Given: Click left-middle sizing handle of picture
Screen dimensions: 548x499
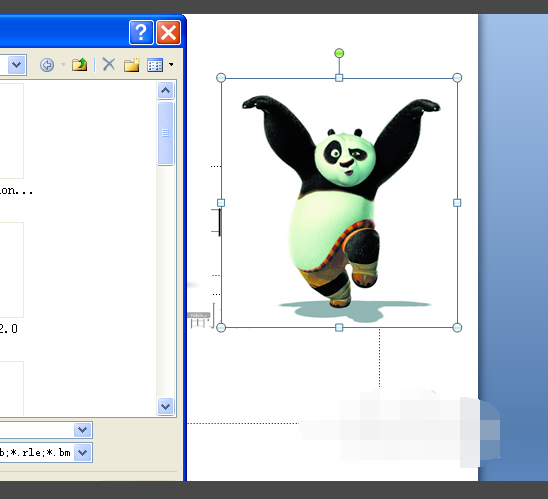Looking at the screenshot, I should click(x=221, y=203).
